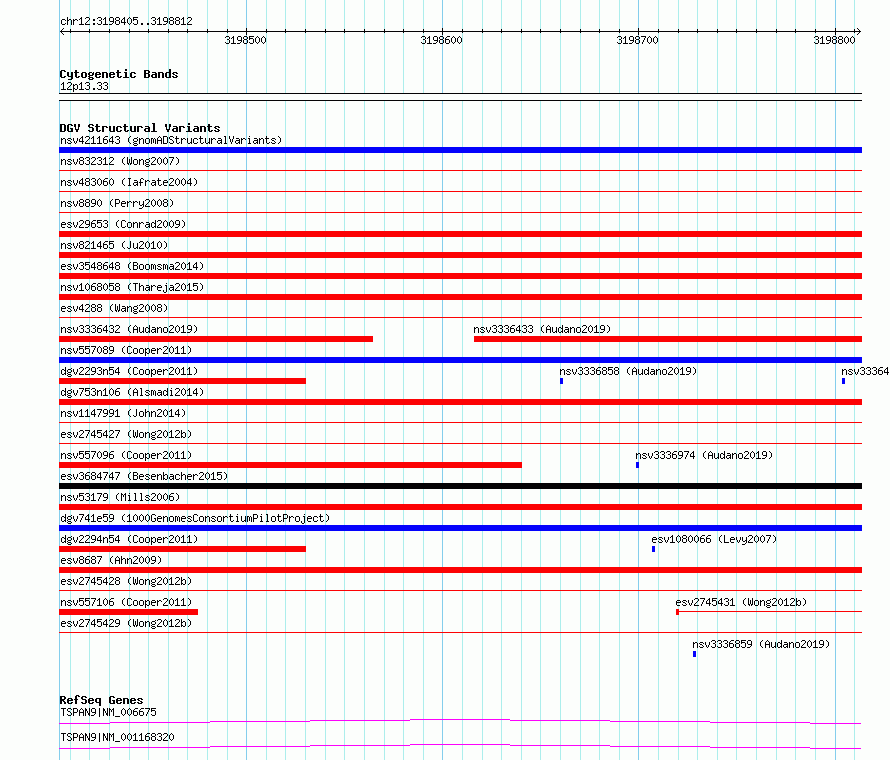Click the small blue nsv3336859 marker
This screenshot has height=760, width=890.
(x=694, y=654)
